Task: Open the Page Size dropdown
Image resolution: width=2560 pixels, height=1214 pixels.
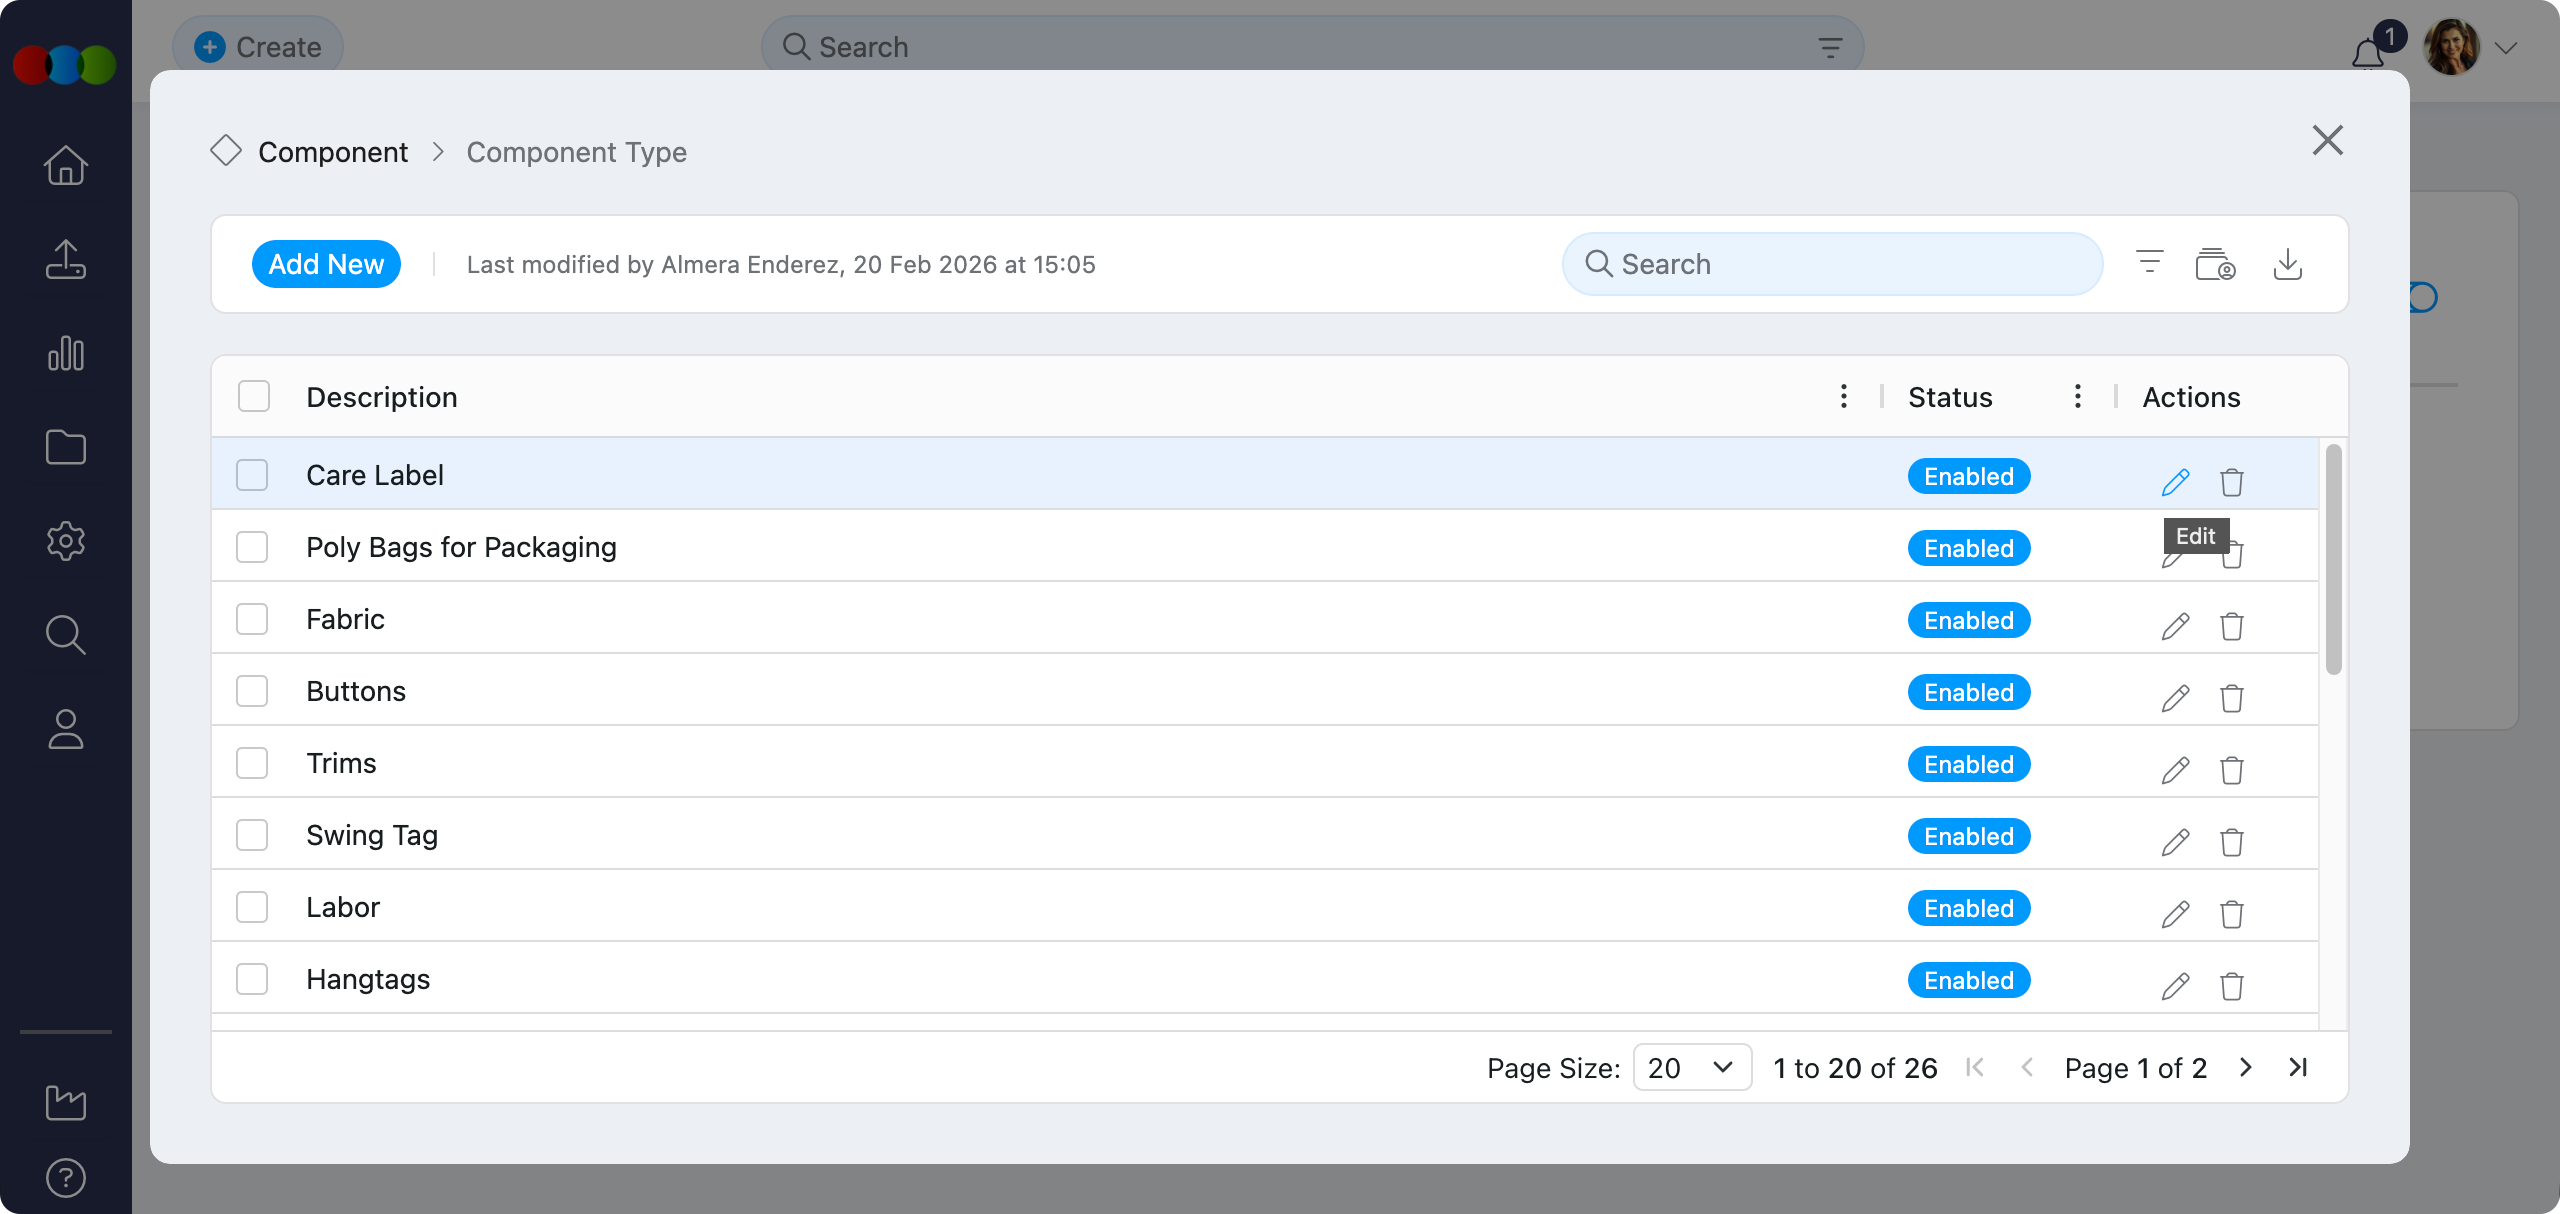Action: coord(1691,1067)
